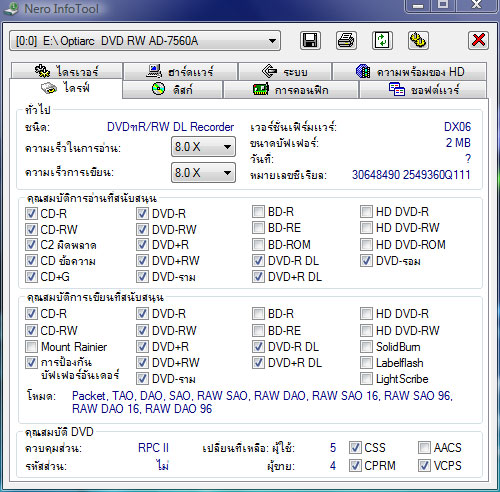Click the write modes Packet, TAO, DAO text
The height and width of the screenshot is (492, 500).
(262, 402)
